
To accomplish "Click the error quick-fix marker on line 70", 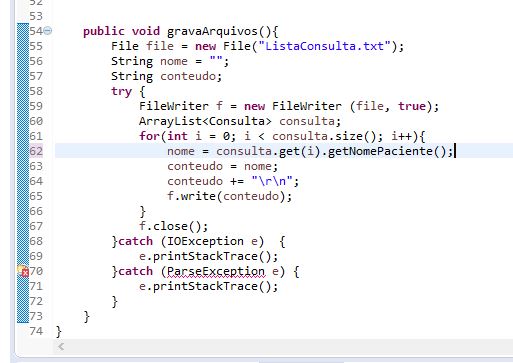I will pos(23,271).
